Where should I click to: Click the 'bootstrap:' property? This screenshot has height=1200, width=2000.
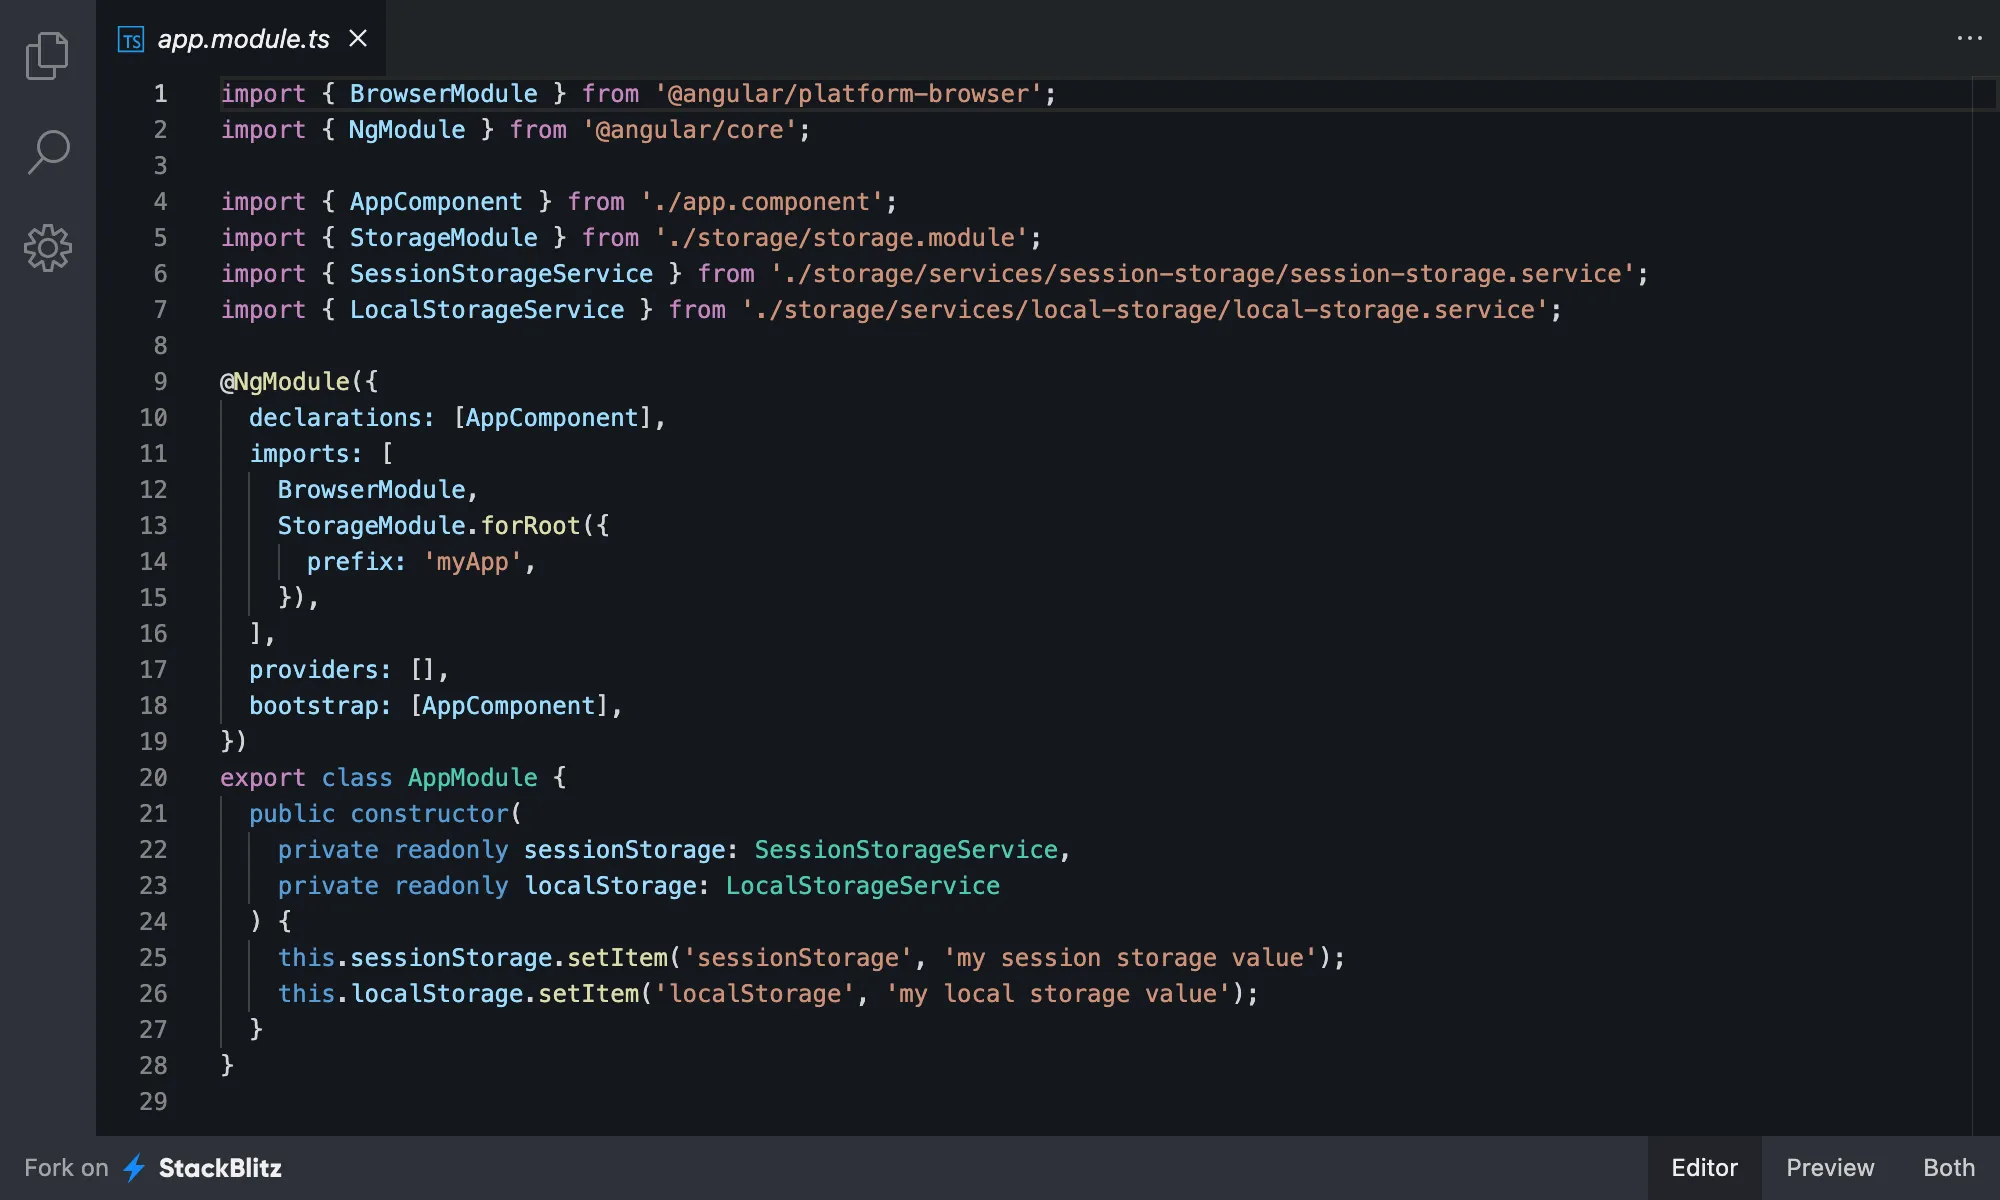320,706
